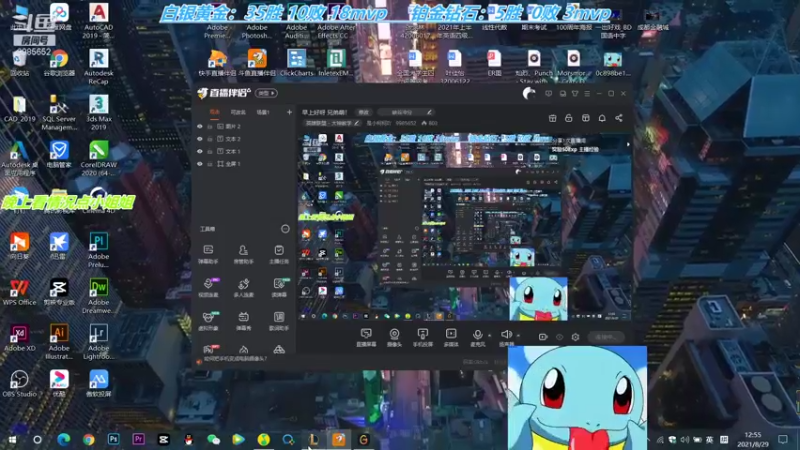Expand the microphone dropdown arrow
Screen dimensions: 800x450
coord(489,336)
